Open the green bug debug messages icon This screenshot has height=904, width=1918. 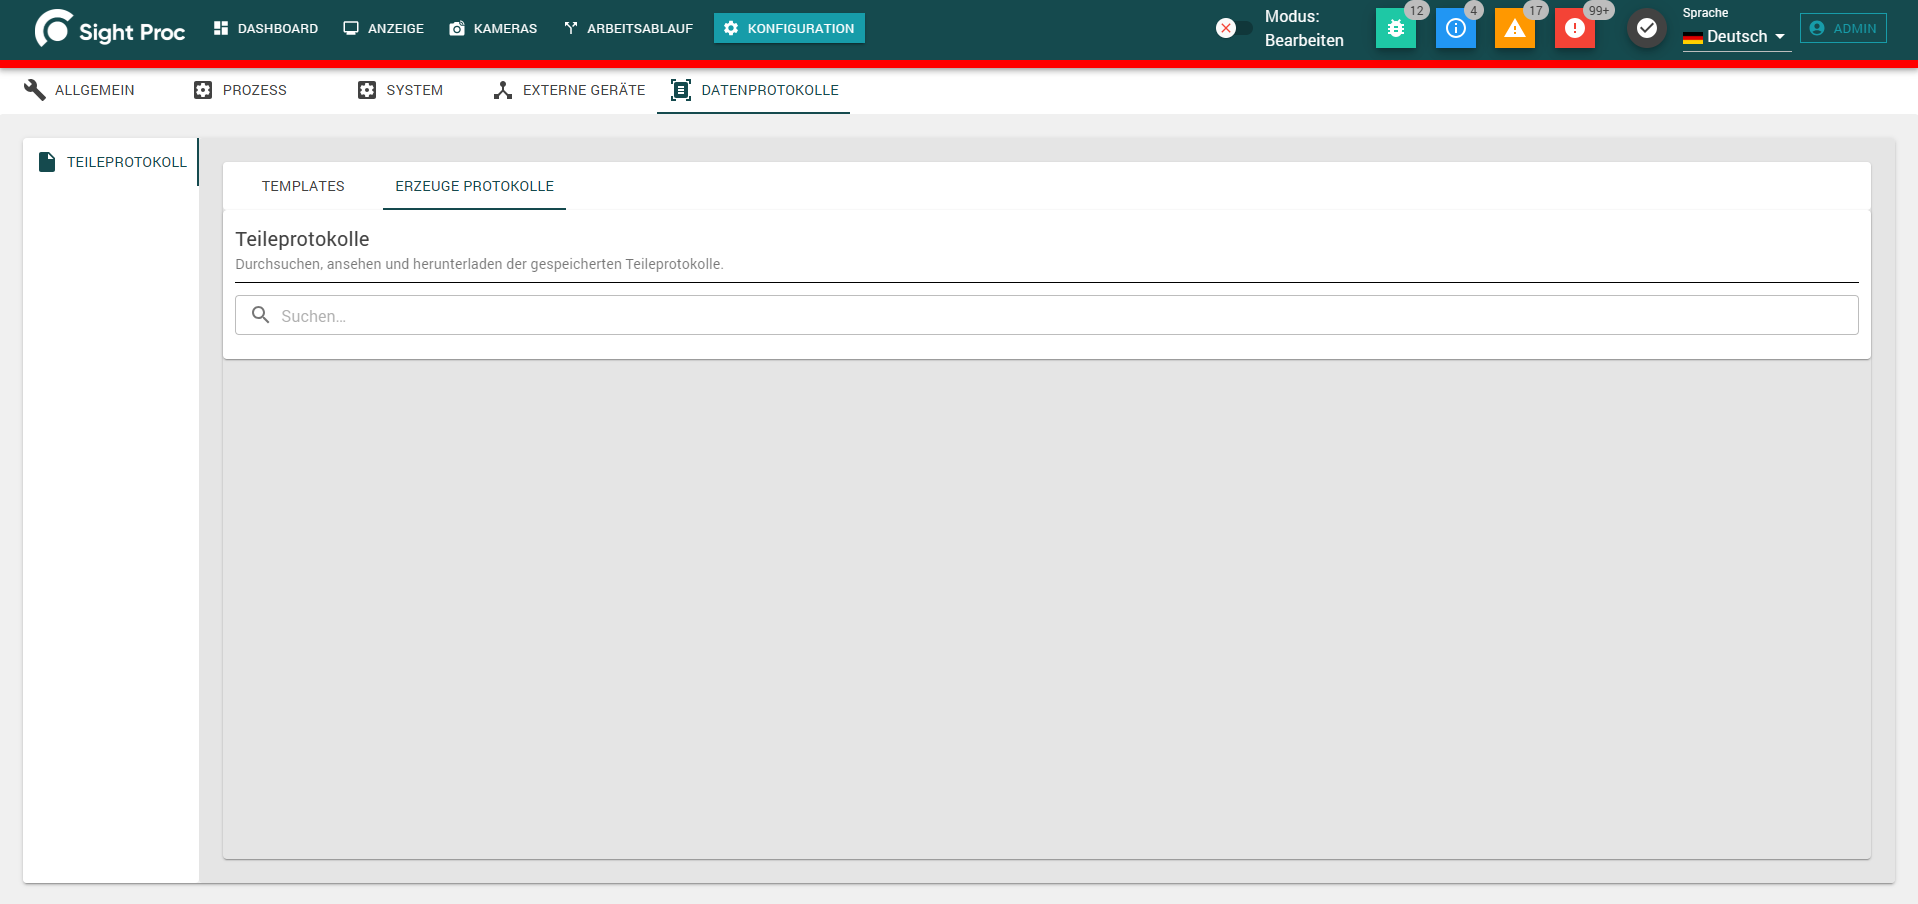point(1395,28)
